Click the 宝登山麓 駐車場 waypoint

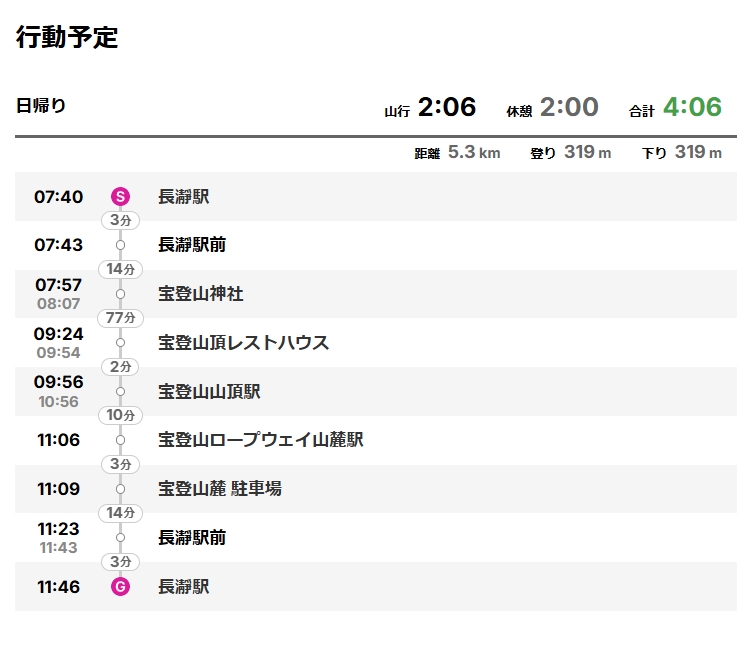pyautogui.click(x=220, y=489)
